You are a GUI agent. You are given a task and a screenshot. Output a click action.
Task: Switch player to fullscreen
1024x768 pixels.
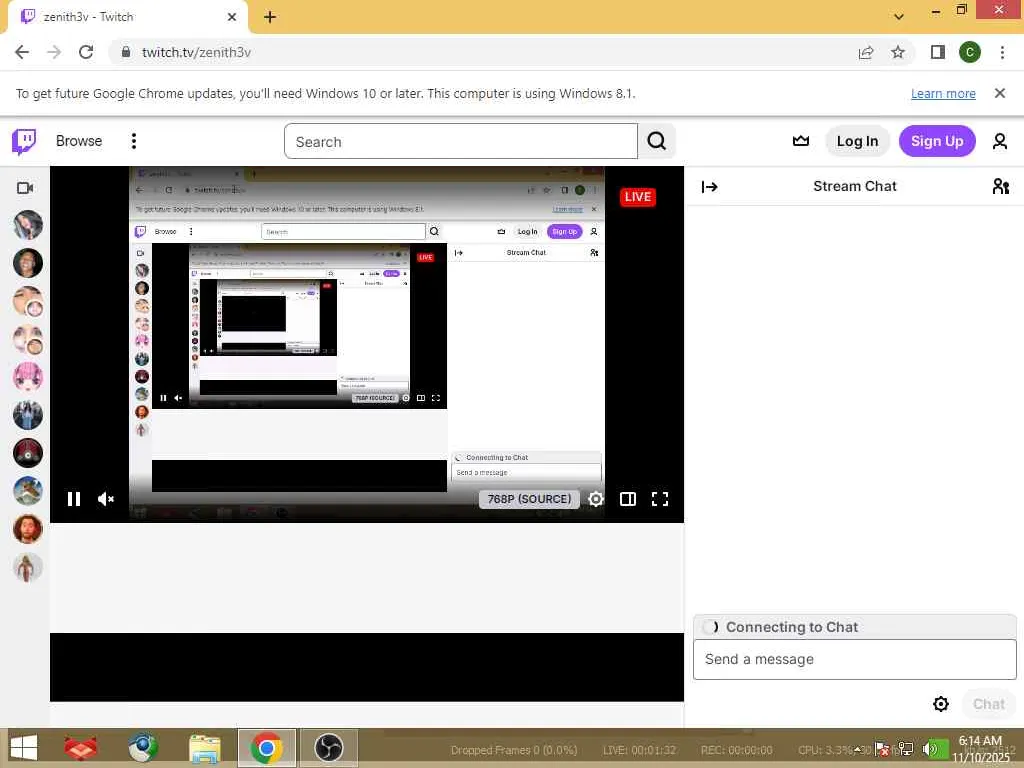point(660,499)
